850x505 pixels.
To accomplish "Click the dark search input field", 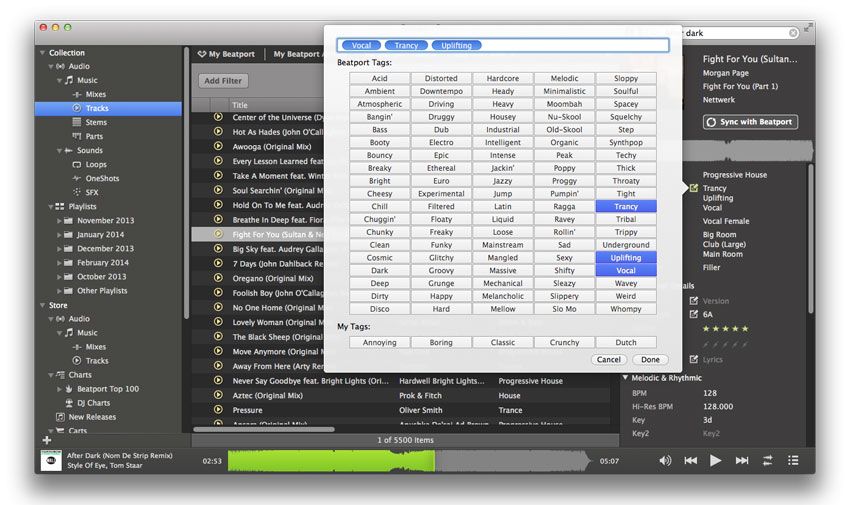I will click(735, 33).
